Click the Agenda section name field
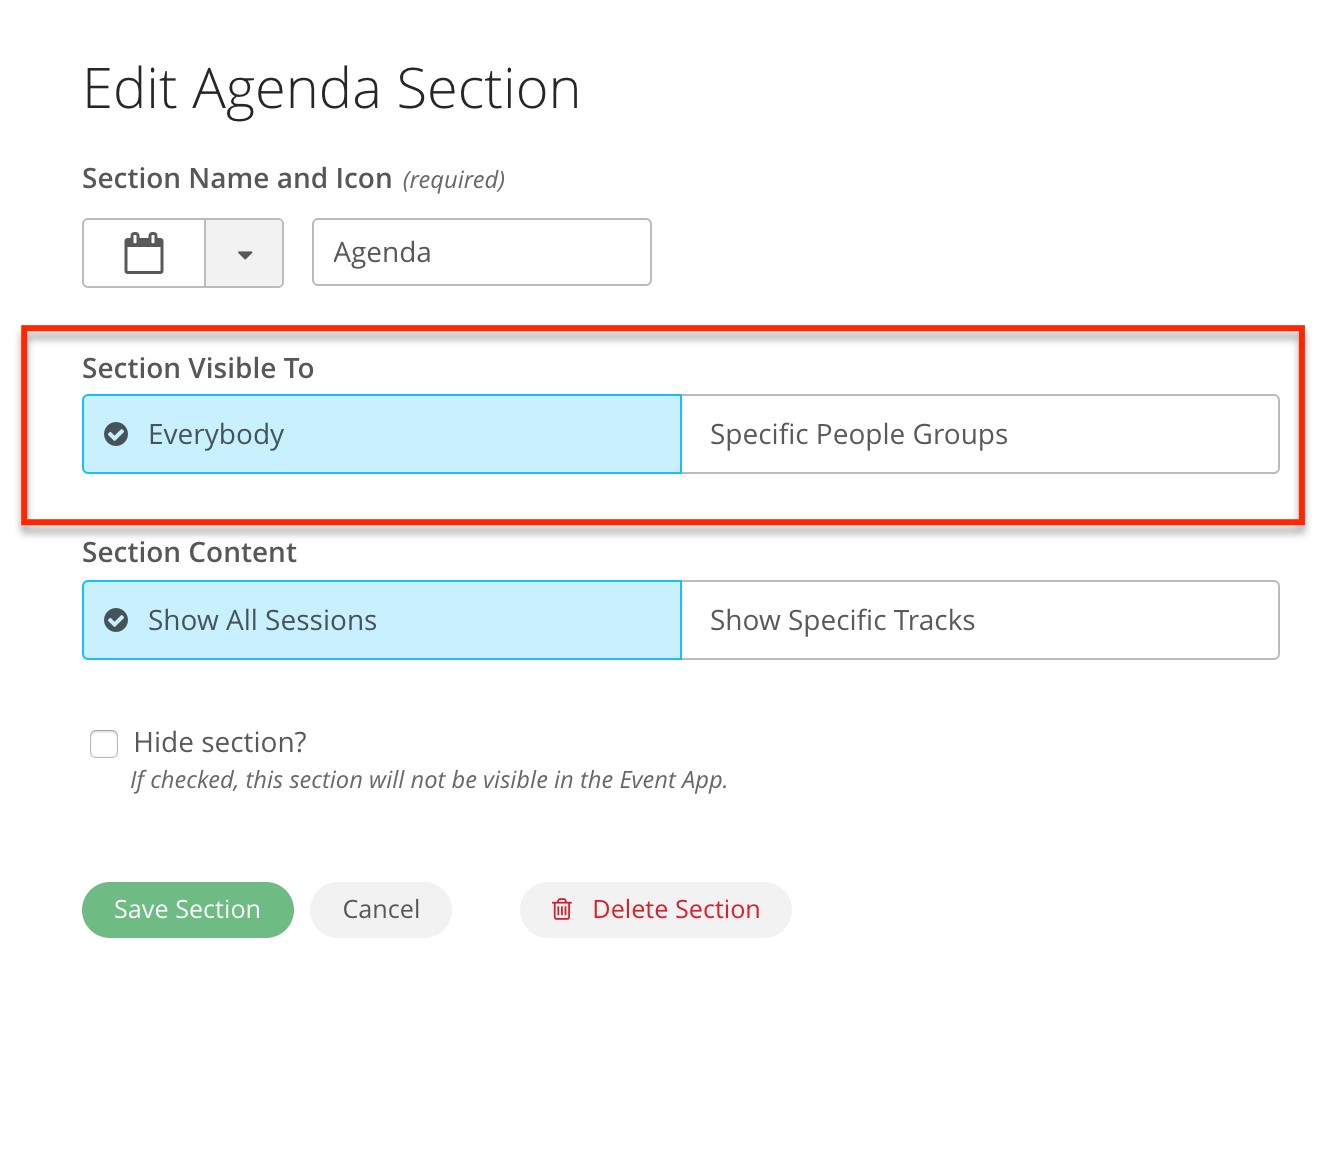Image resolution: width=1334 pixels, height=1170 pixels. point(482,252)
